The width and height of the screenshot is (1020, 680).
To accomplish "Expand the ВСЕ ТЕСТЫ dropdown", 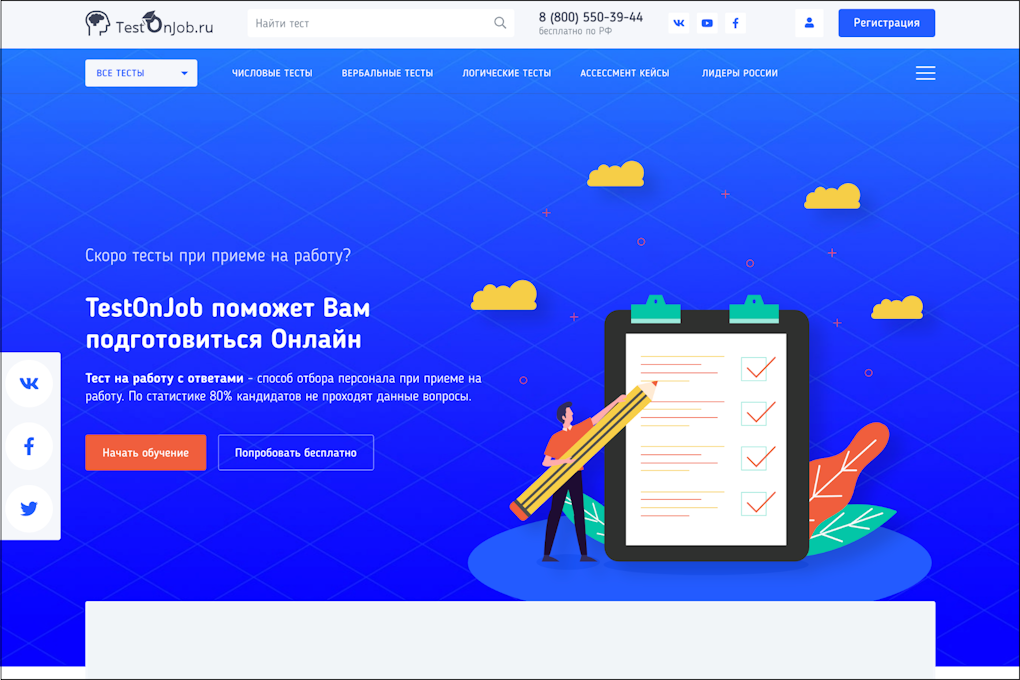I will [141, 73].
